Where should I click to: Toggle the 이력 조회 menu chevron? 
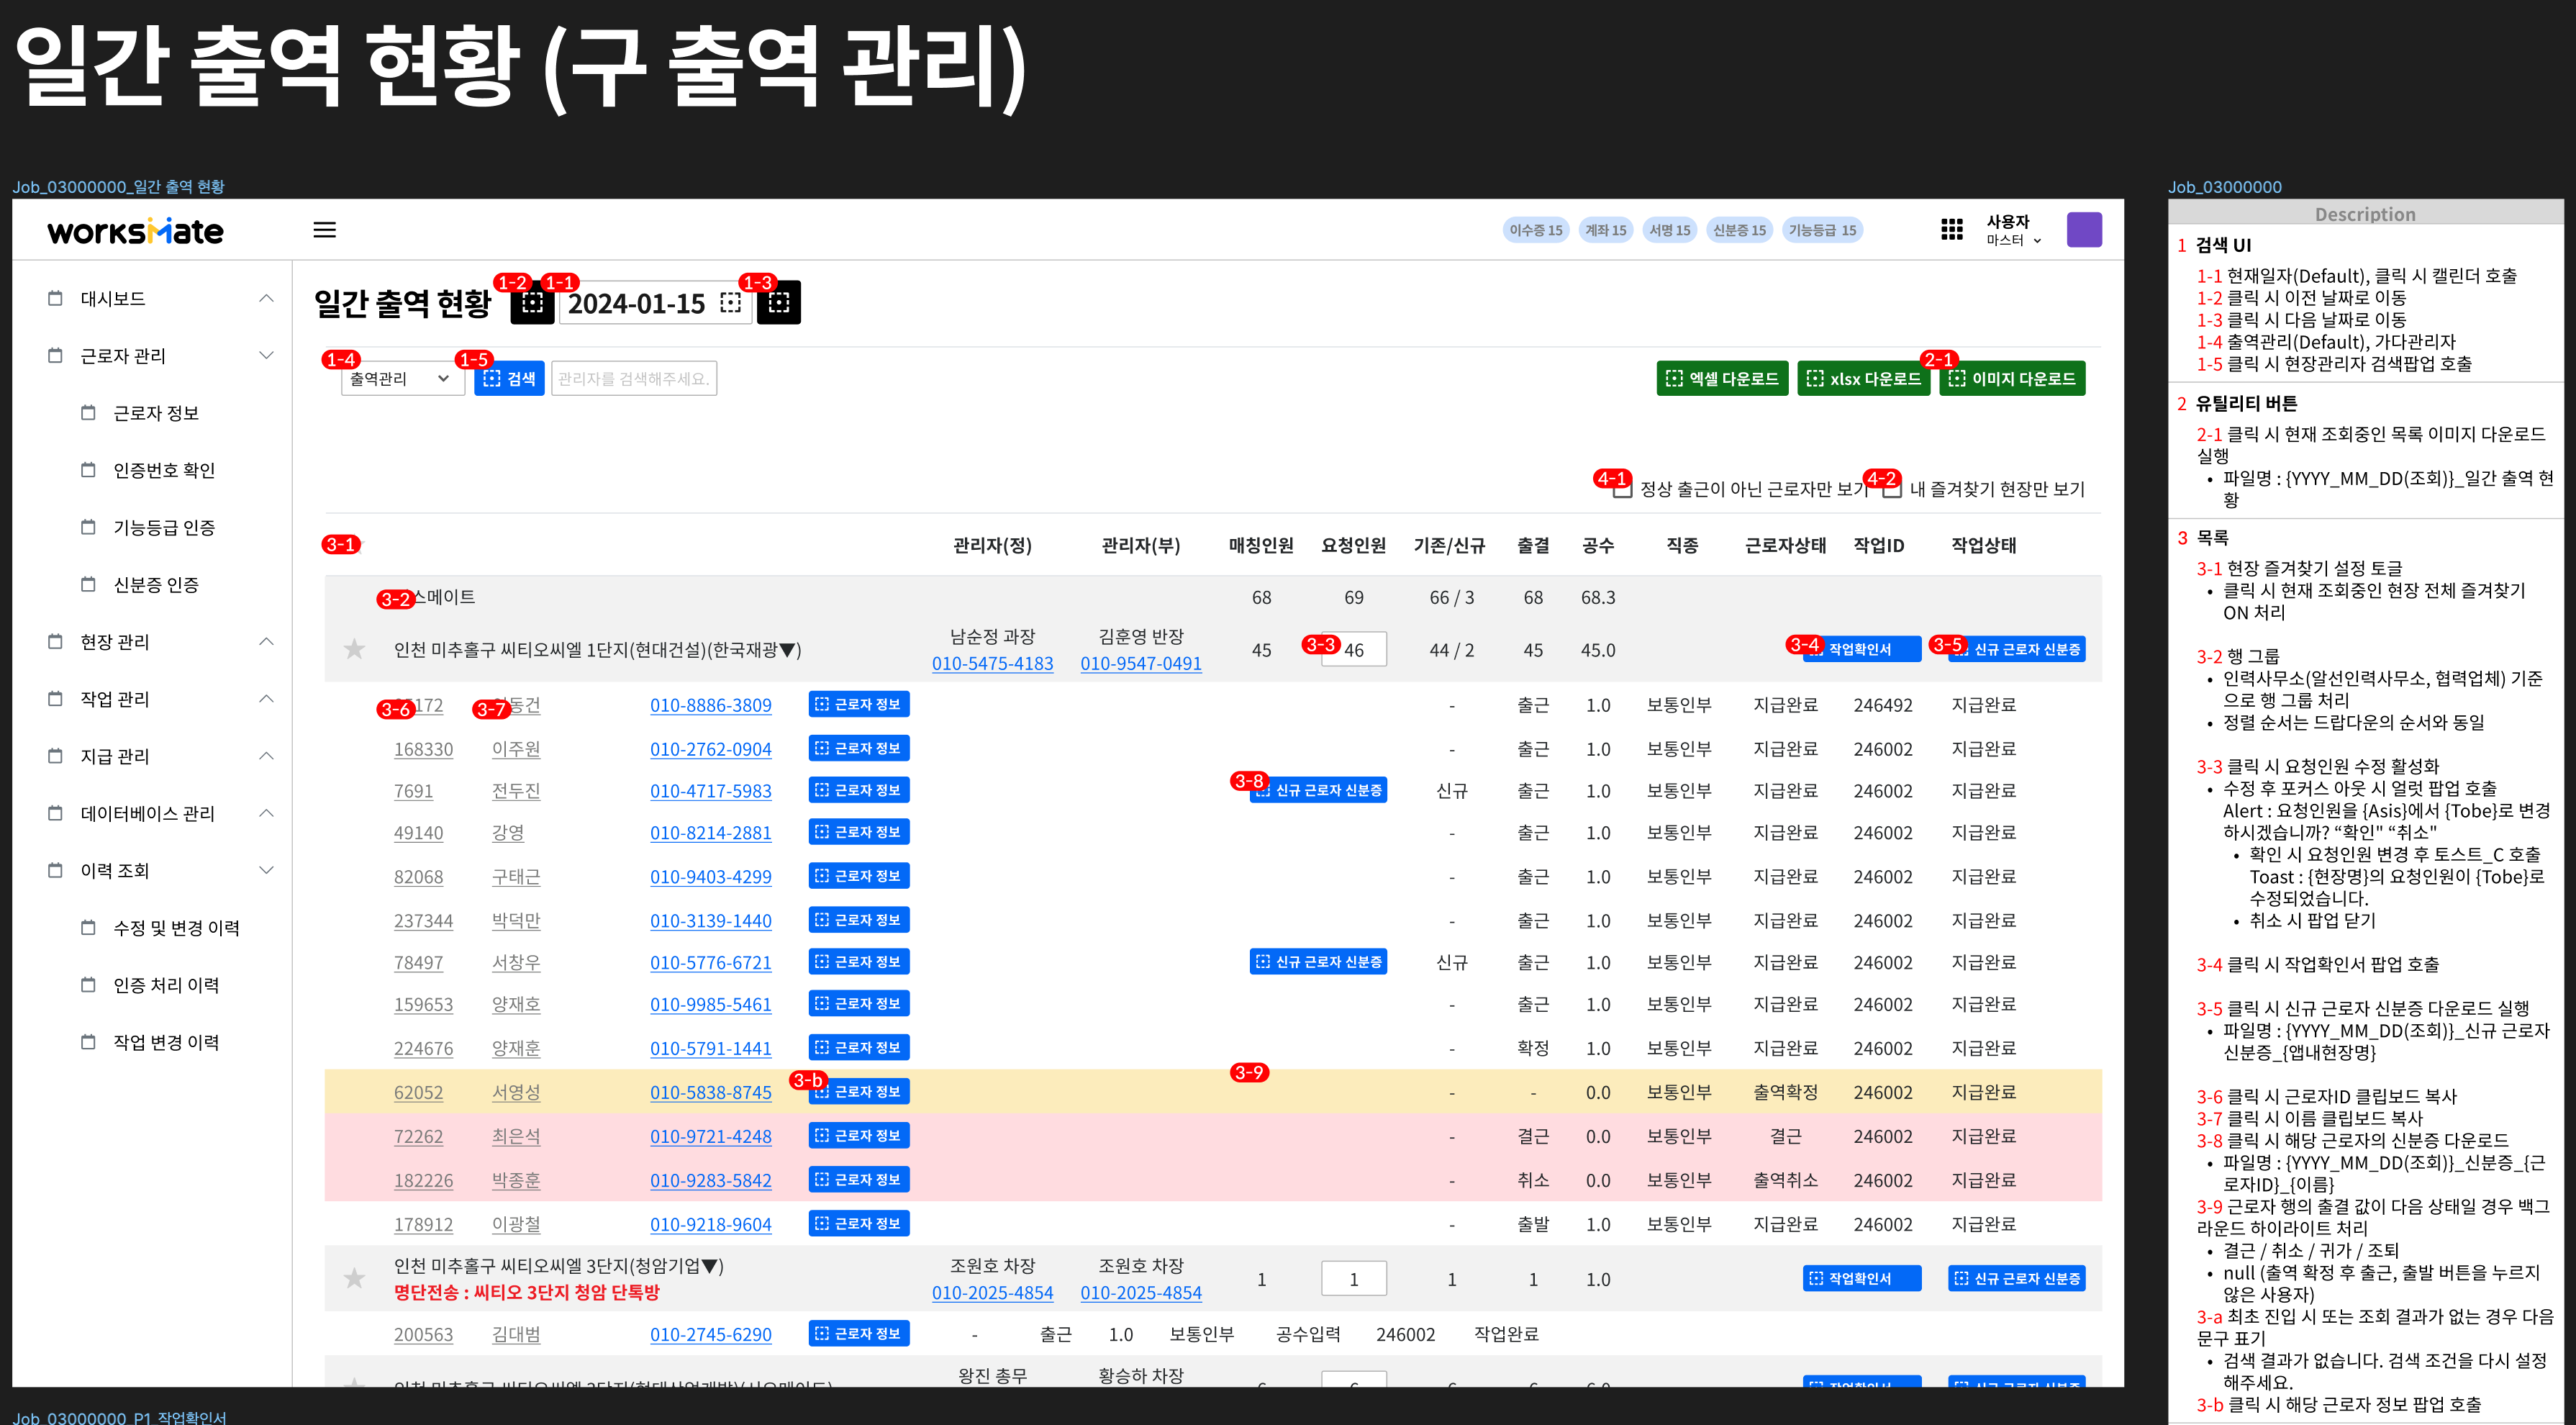(x=266, y=870)
